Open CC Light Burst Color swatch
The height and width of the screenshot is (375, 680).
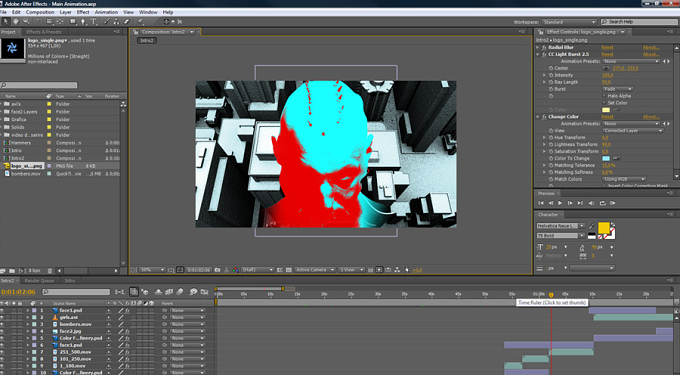point(606,110)
